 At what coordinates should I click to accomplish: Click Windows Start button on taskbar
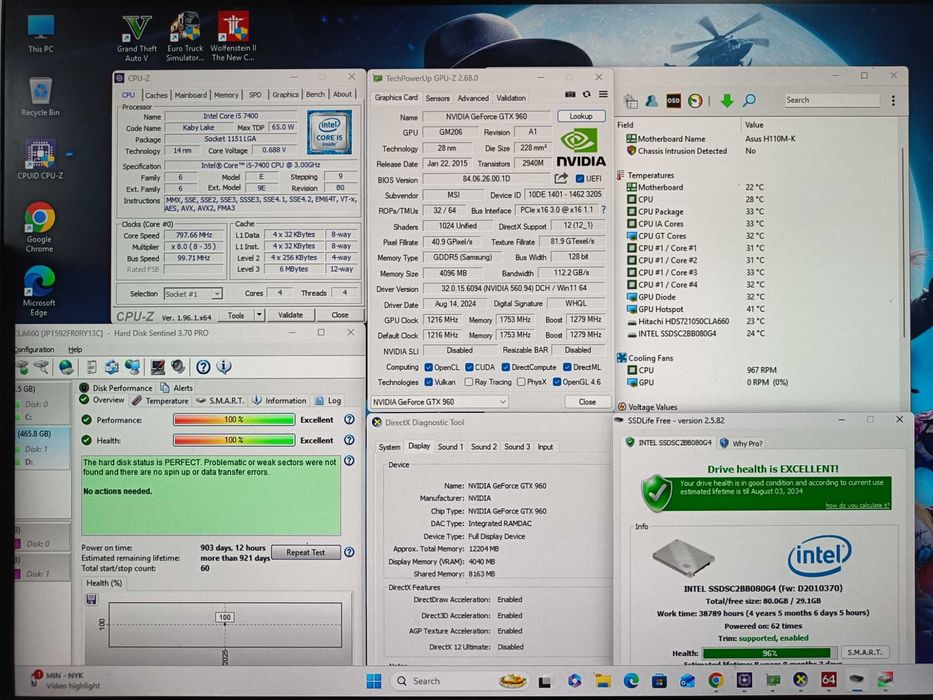coord(374,680)
